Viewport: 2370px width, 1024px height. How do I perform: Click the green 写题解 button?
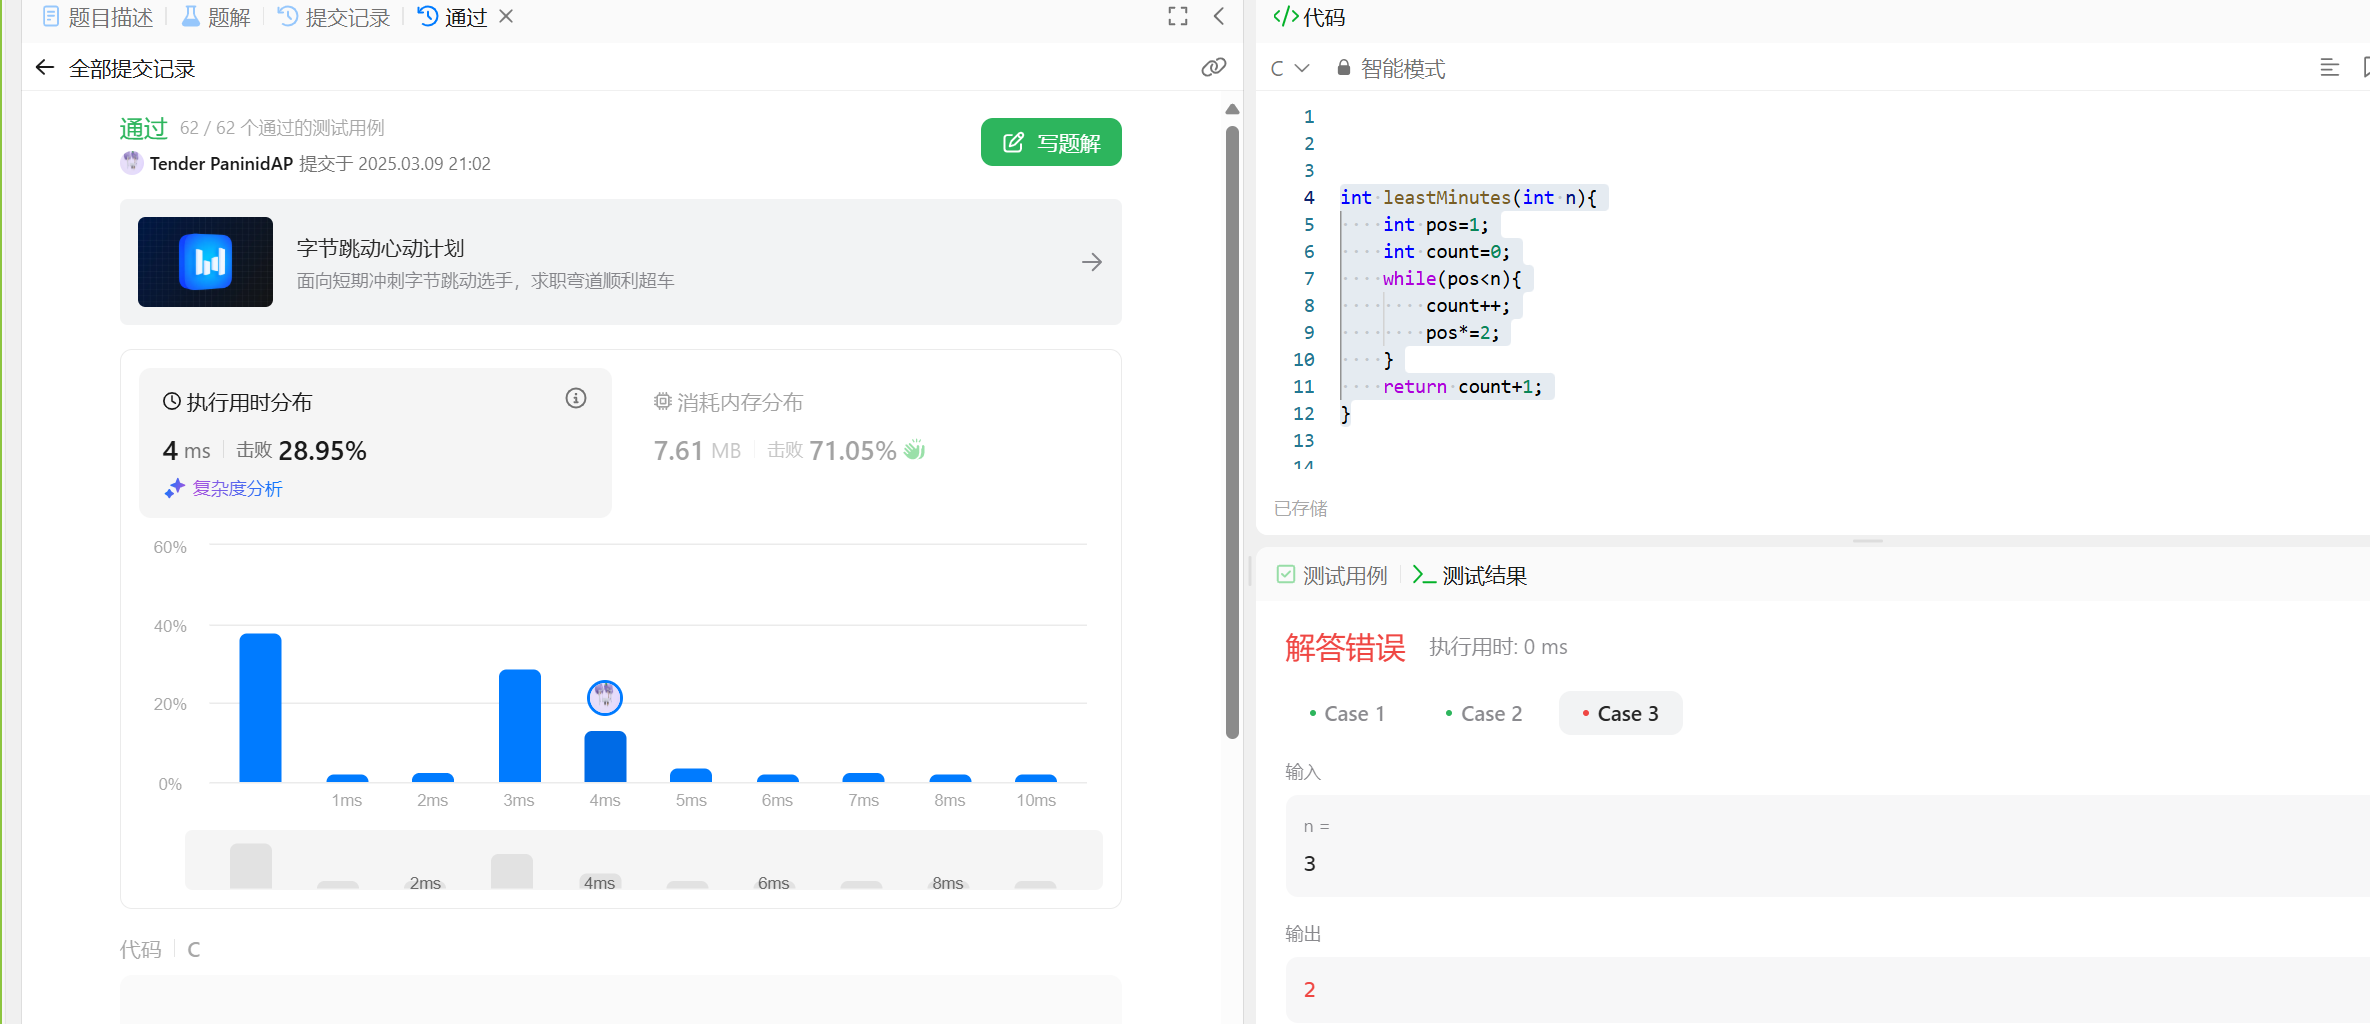[1051, 143]
